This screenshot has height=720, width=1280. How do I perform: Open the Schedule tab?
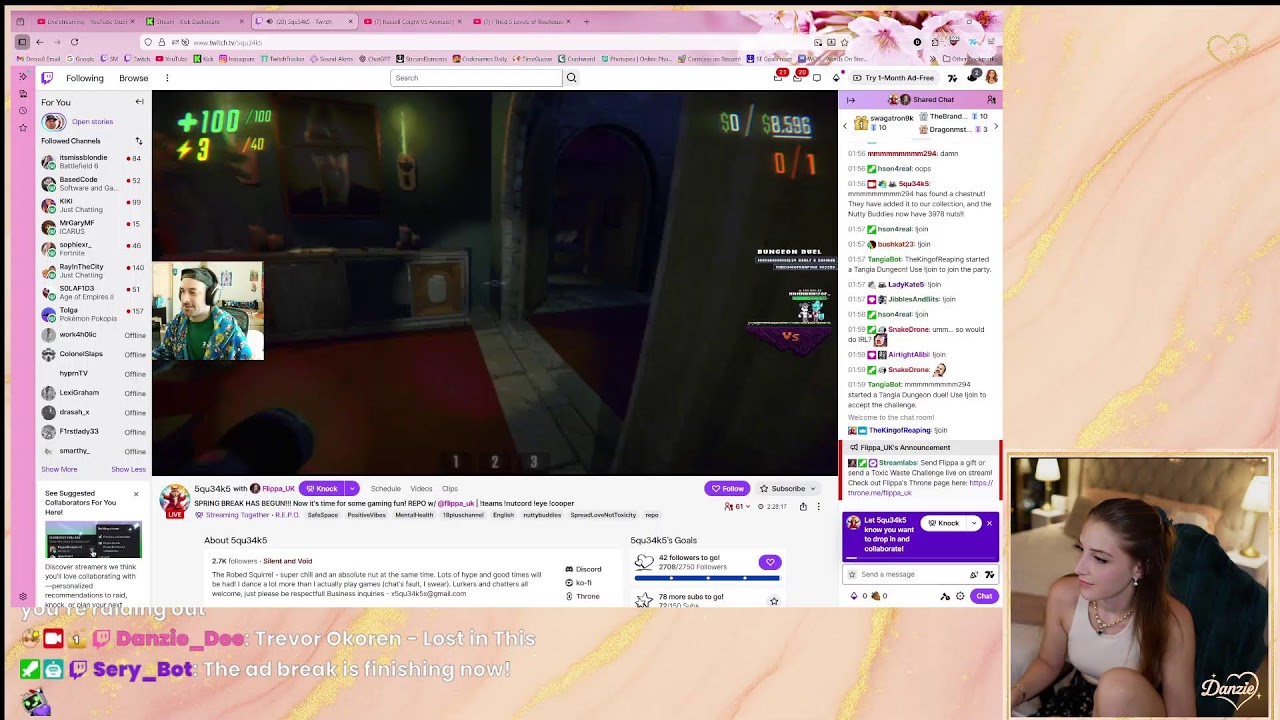(x=385, y=489)
